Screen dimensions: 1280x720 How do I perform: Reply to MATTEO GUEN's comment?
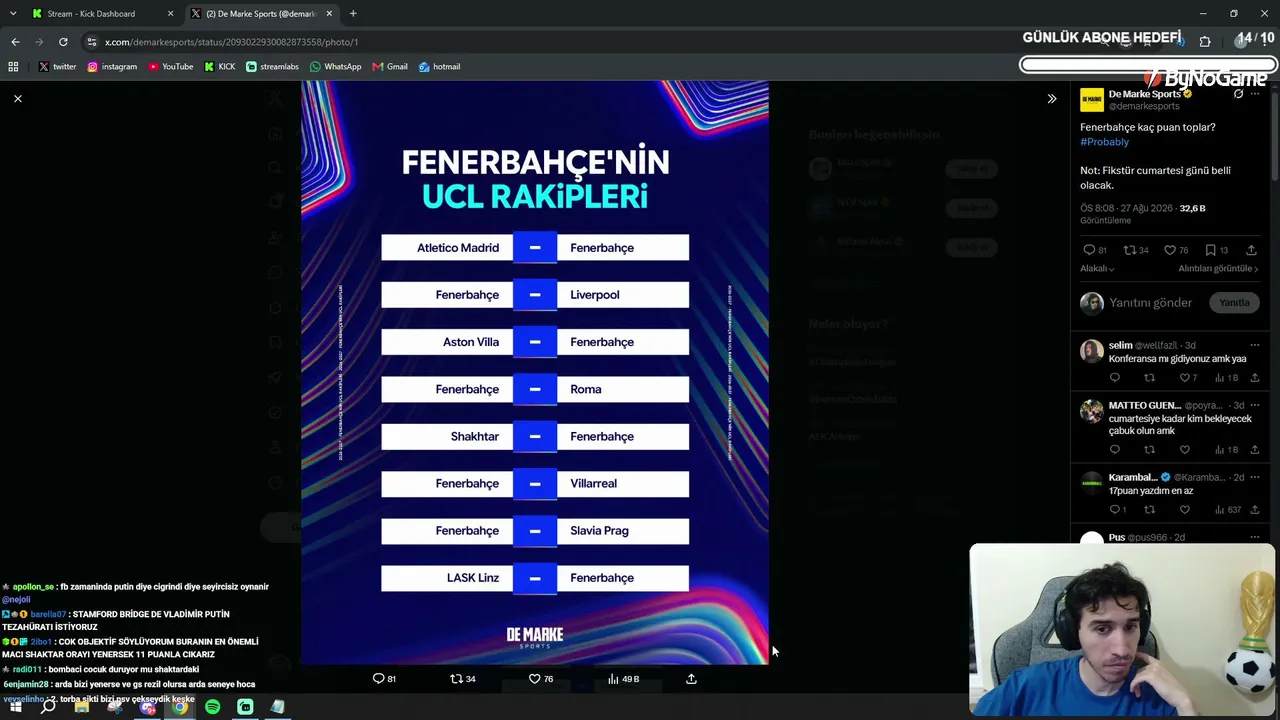coord(1115,450)
